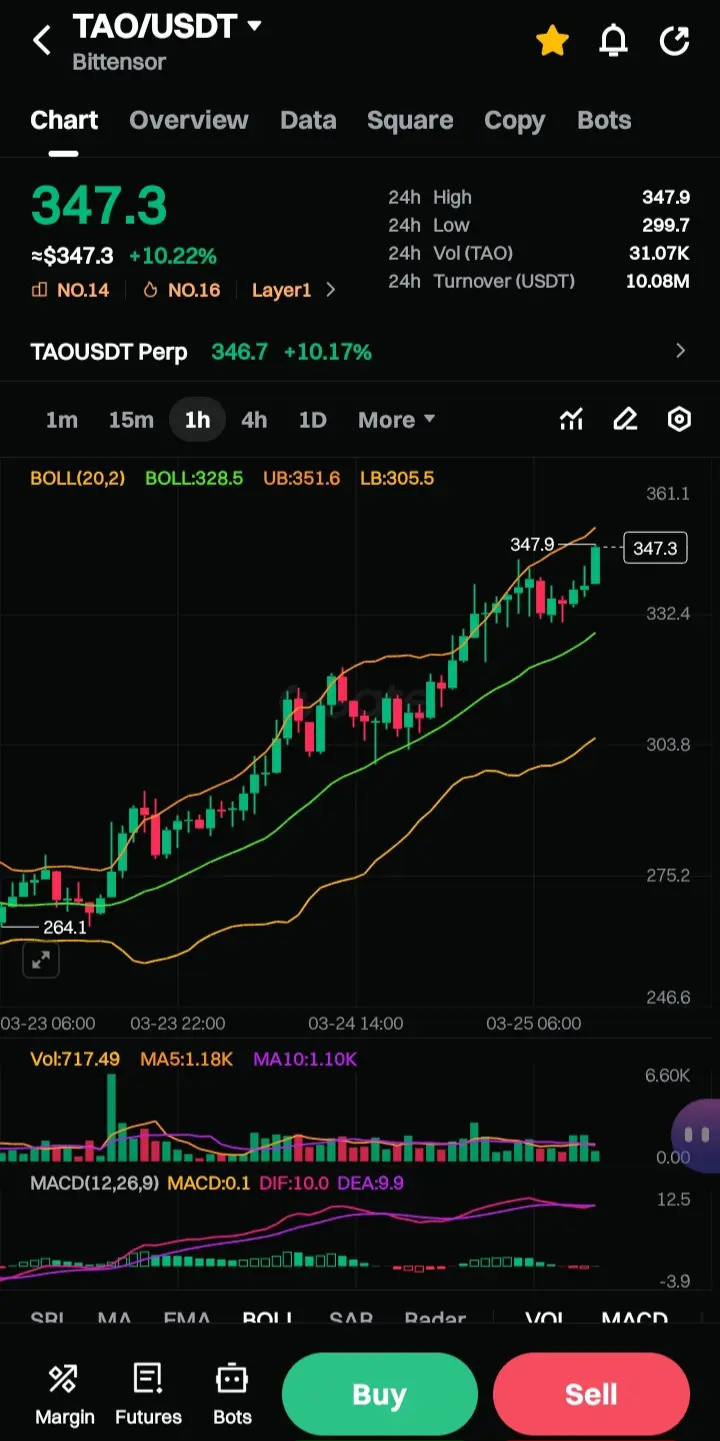Tap the UB:351.6 value
Image resolution: width=720 pixels, height=1441 pixels.
click(x=301, y=478)
